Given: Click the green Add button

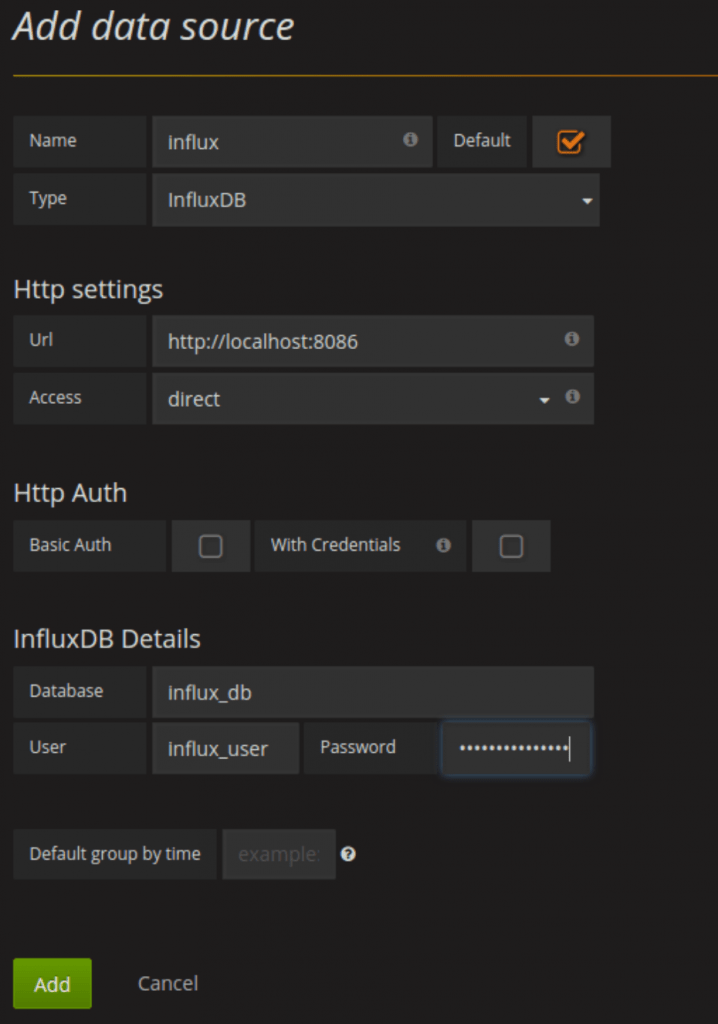Looking at the screenshot, I should pyautogui.click(x=52, y=984).
